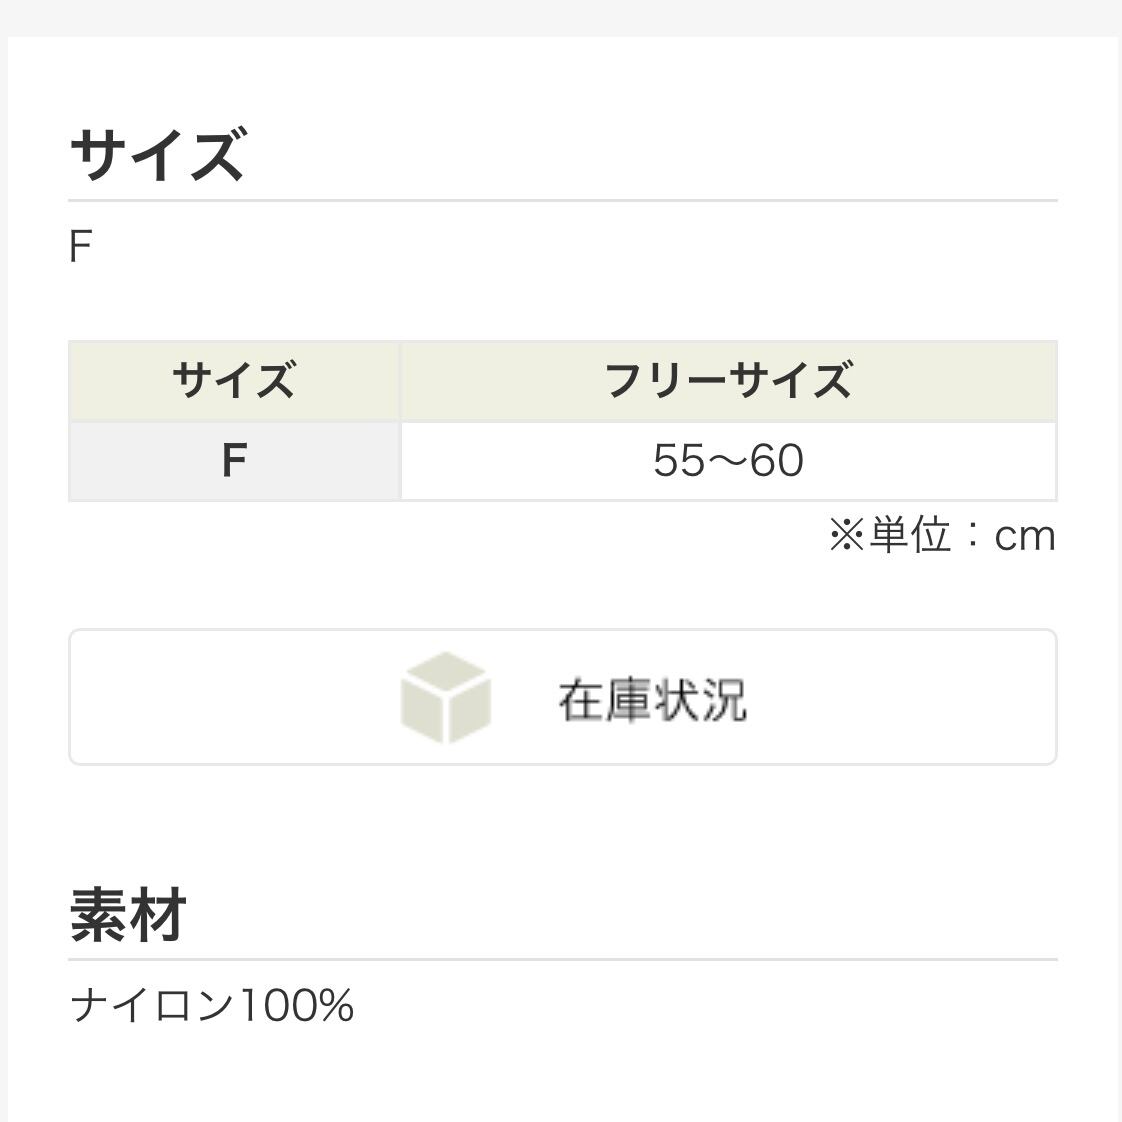Click the divider line under 素材 heading
Viewport: 1122px width, 1122px height.
[x=562, y=959]
